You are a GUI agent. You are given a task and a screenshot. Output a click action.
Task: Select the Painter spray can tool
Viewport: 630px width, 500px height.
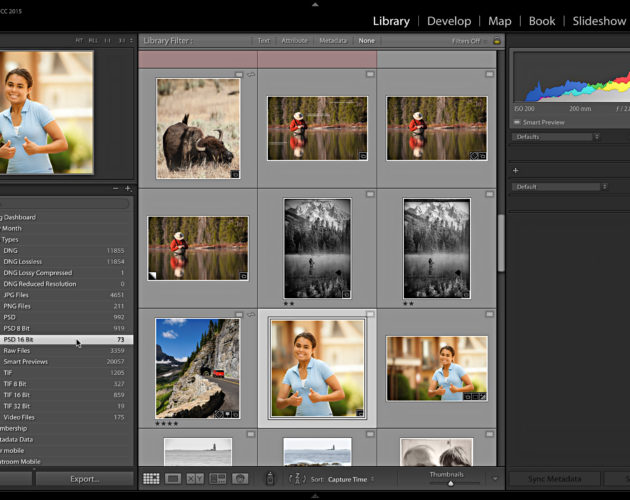(x=270, y=479)
